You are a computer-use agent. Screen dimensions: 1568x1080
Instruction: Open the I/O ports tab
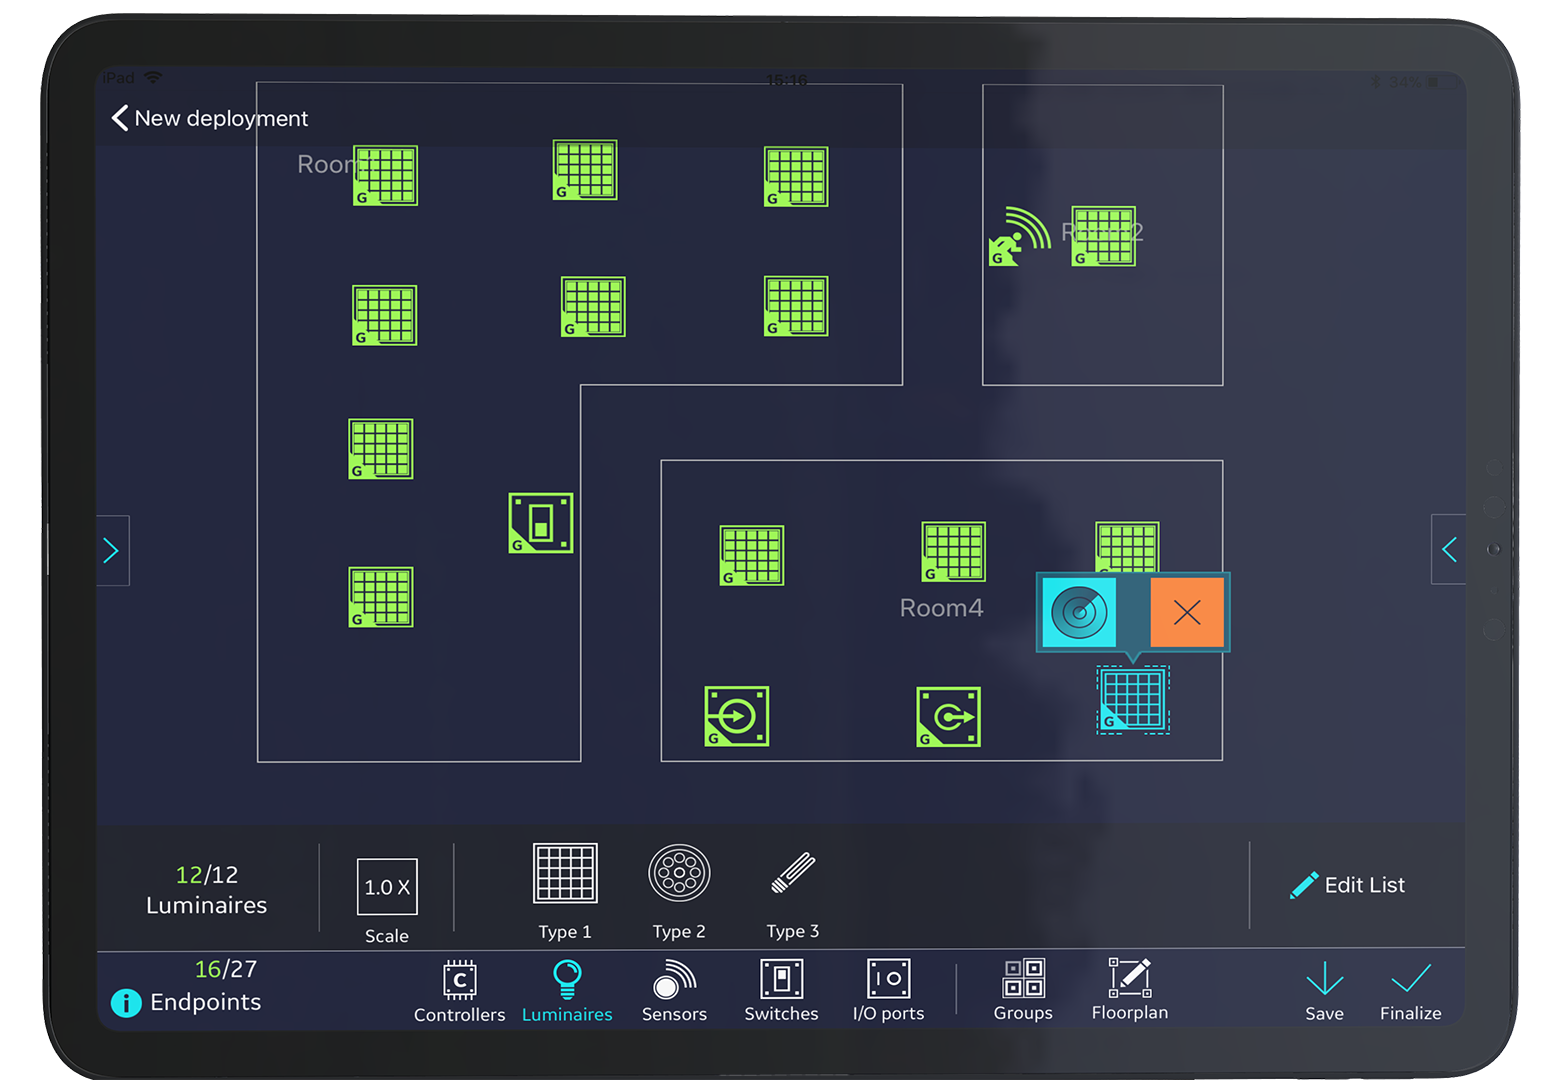888,991
